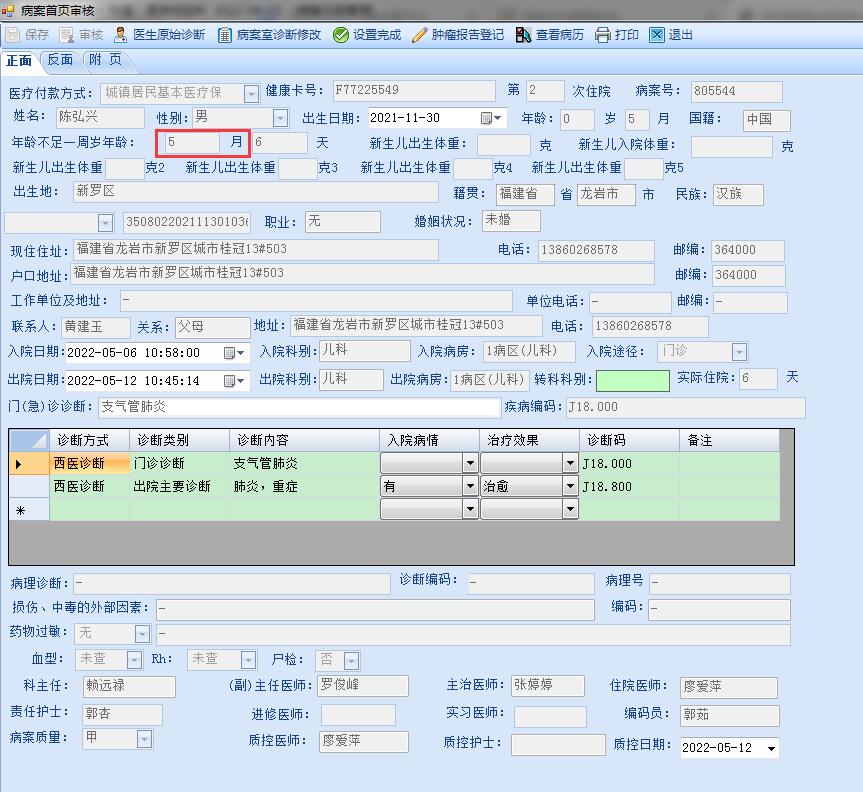The height and width of the screenshot is (792, 863).
Task: Open 入院日期 calendar picker icon
Action: pos(234,353)
